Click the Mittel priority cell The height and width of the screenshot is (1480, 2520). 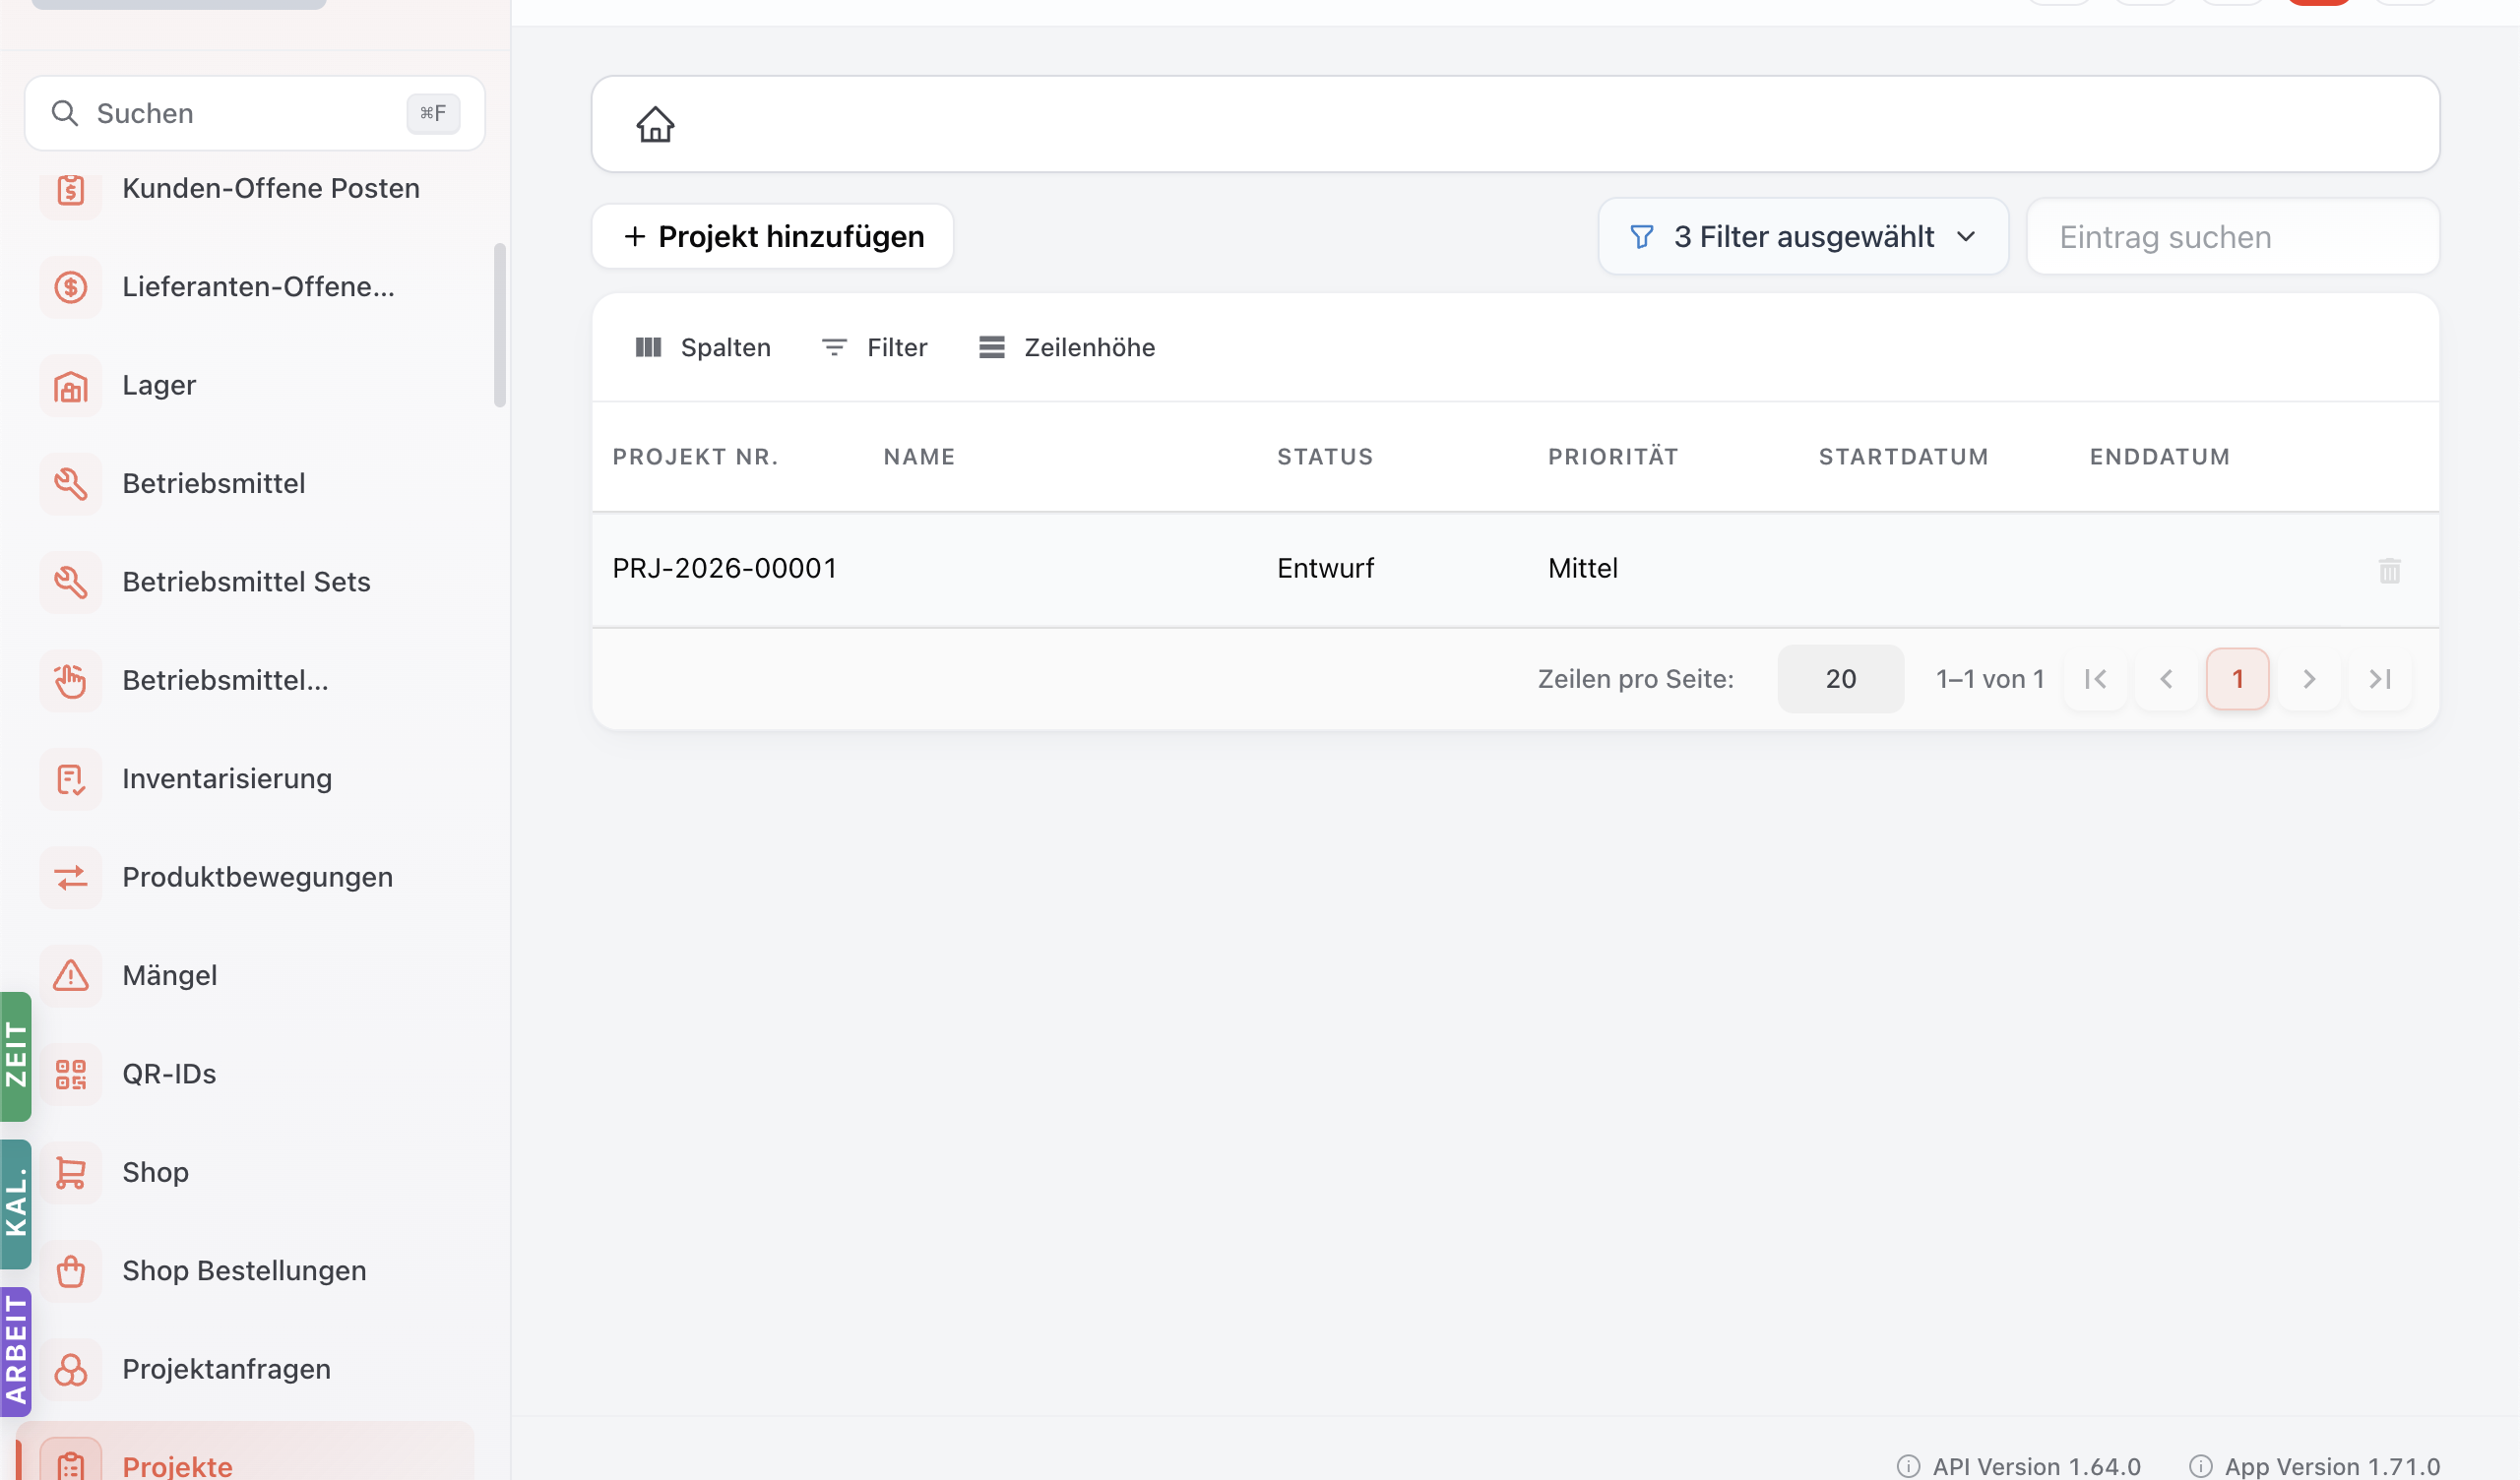(x=1582, y=569)
